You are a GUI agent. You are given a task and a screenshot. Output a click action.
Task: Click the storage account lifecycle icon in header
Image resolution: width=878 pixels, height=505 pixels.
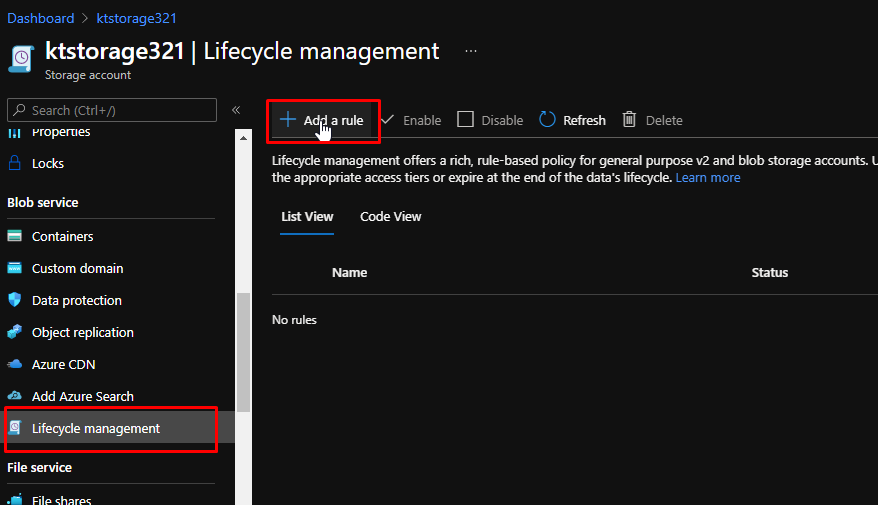(21, 58)
